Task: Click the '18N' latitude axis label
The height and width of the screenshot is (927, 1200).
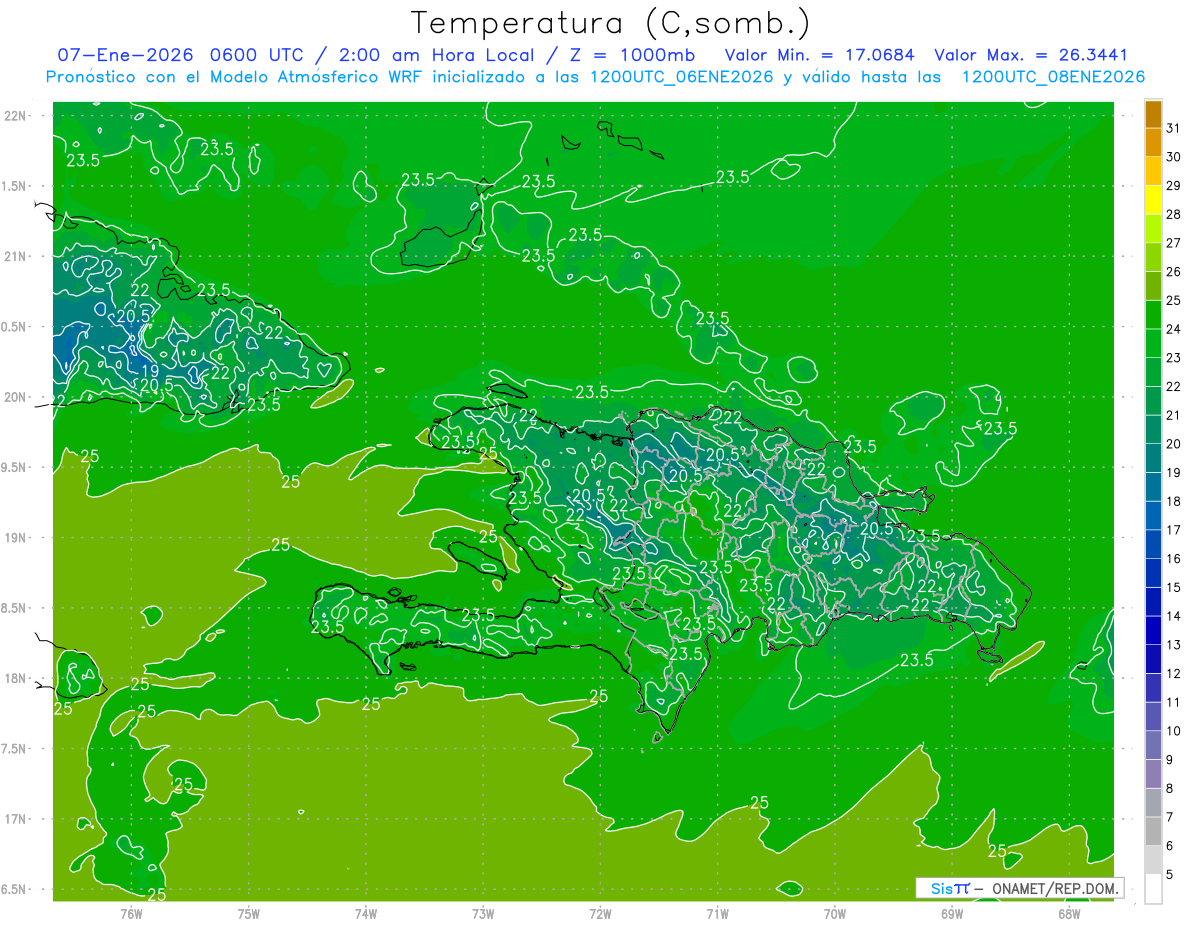Action: (x=16, y=678)
